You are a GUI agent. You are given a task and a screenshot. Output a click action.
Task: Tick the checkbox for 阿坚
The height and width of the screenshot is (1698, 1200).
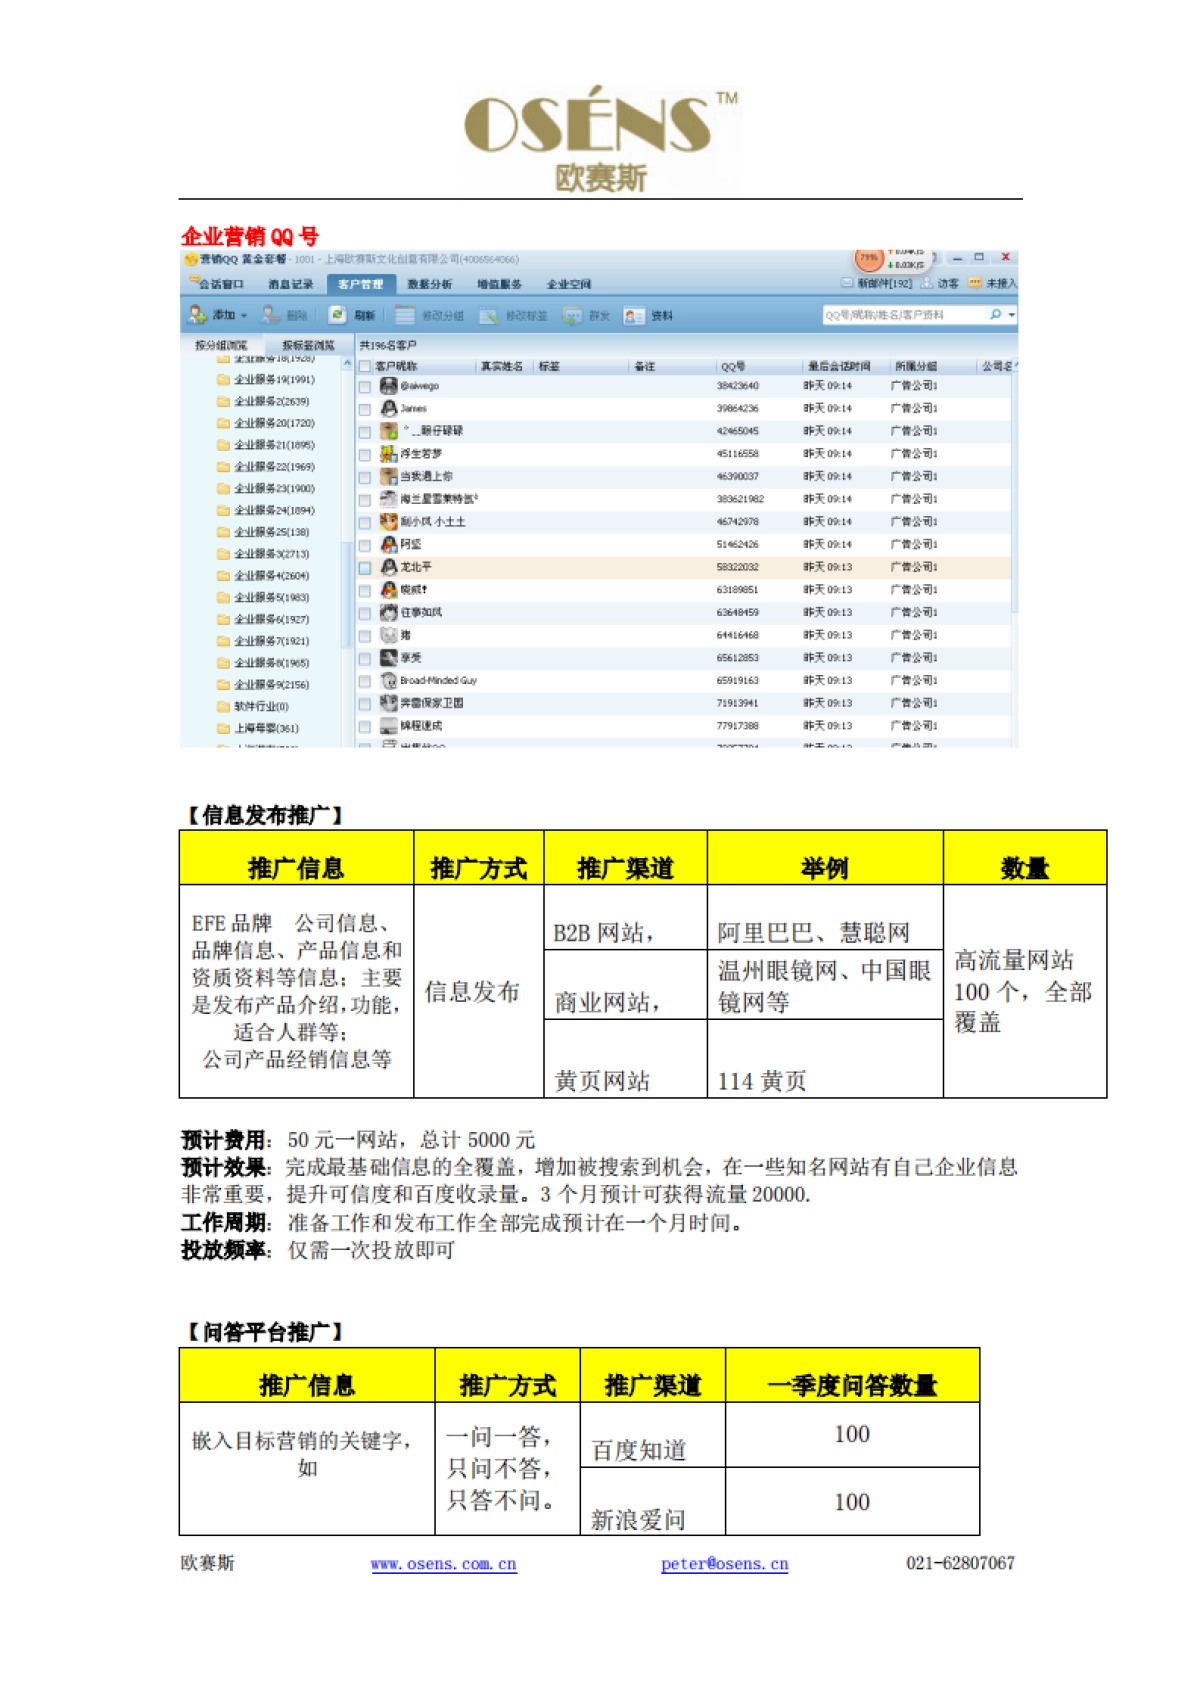365,545
